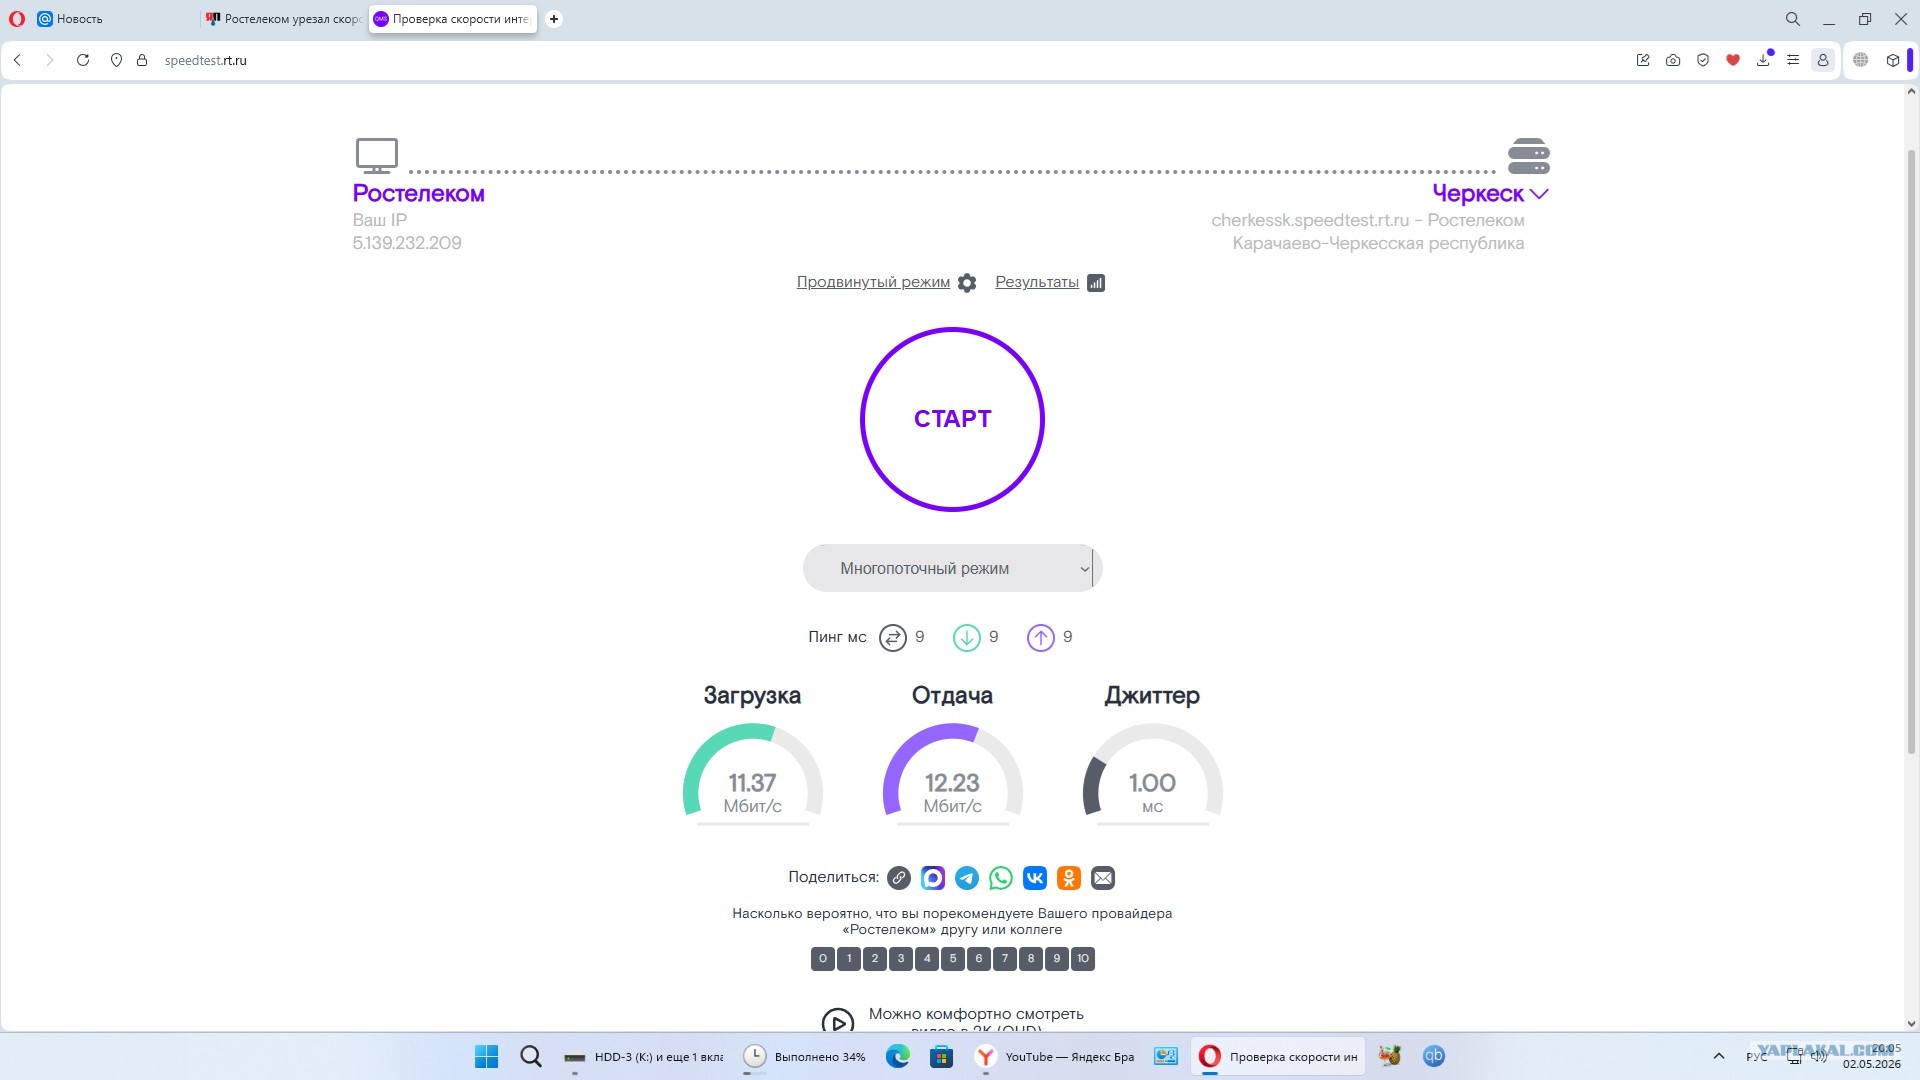
Task: Rate provider recommendation as 5
Action: point(953,959)
